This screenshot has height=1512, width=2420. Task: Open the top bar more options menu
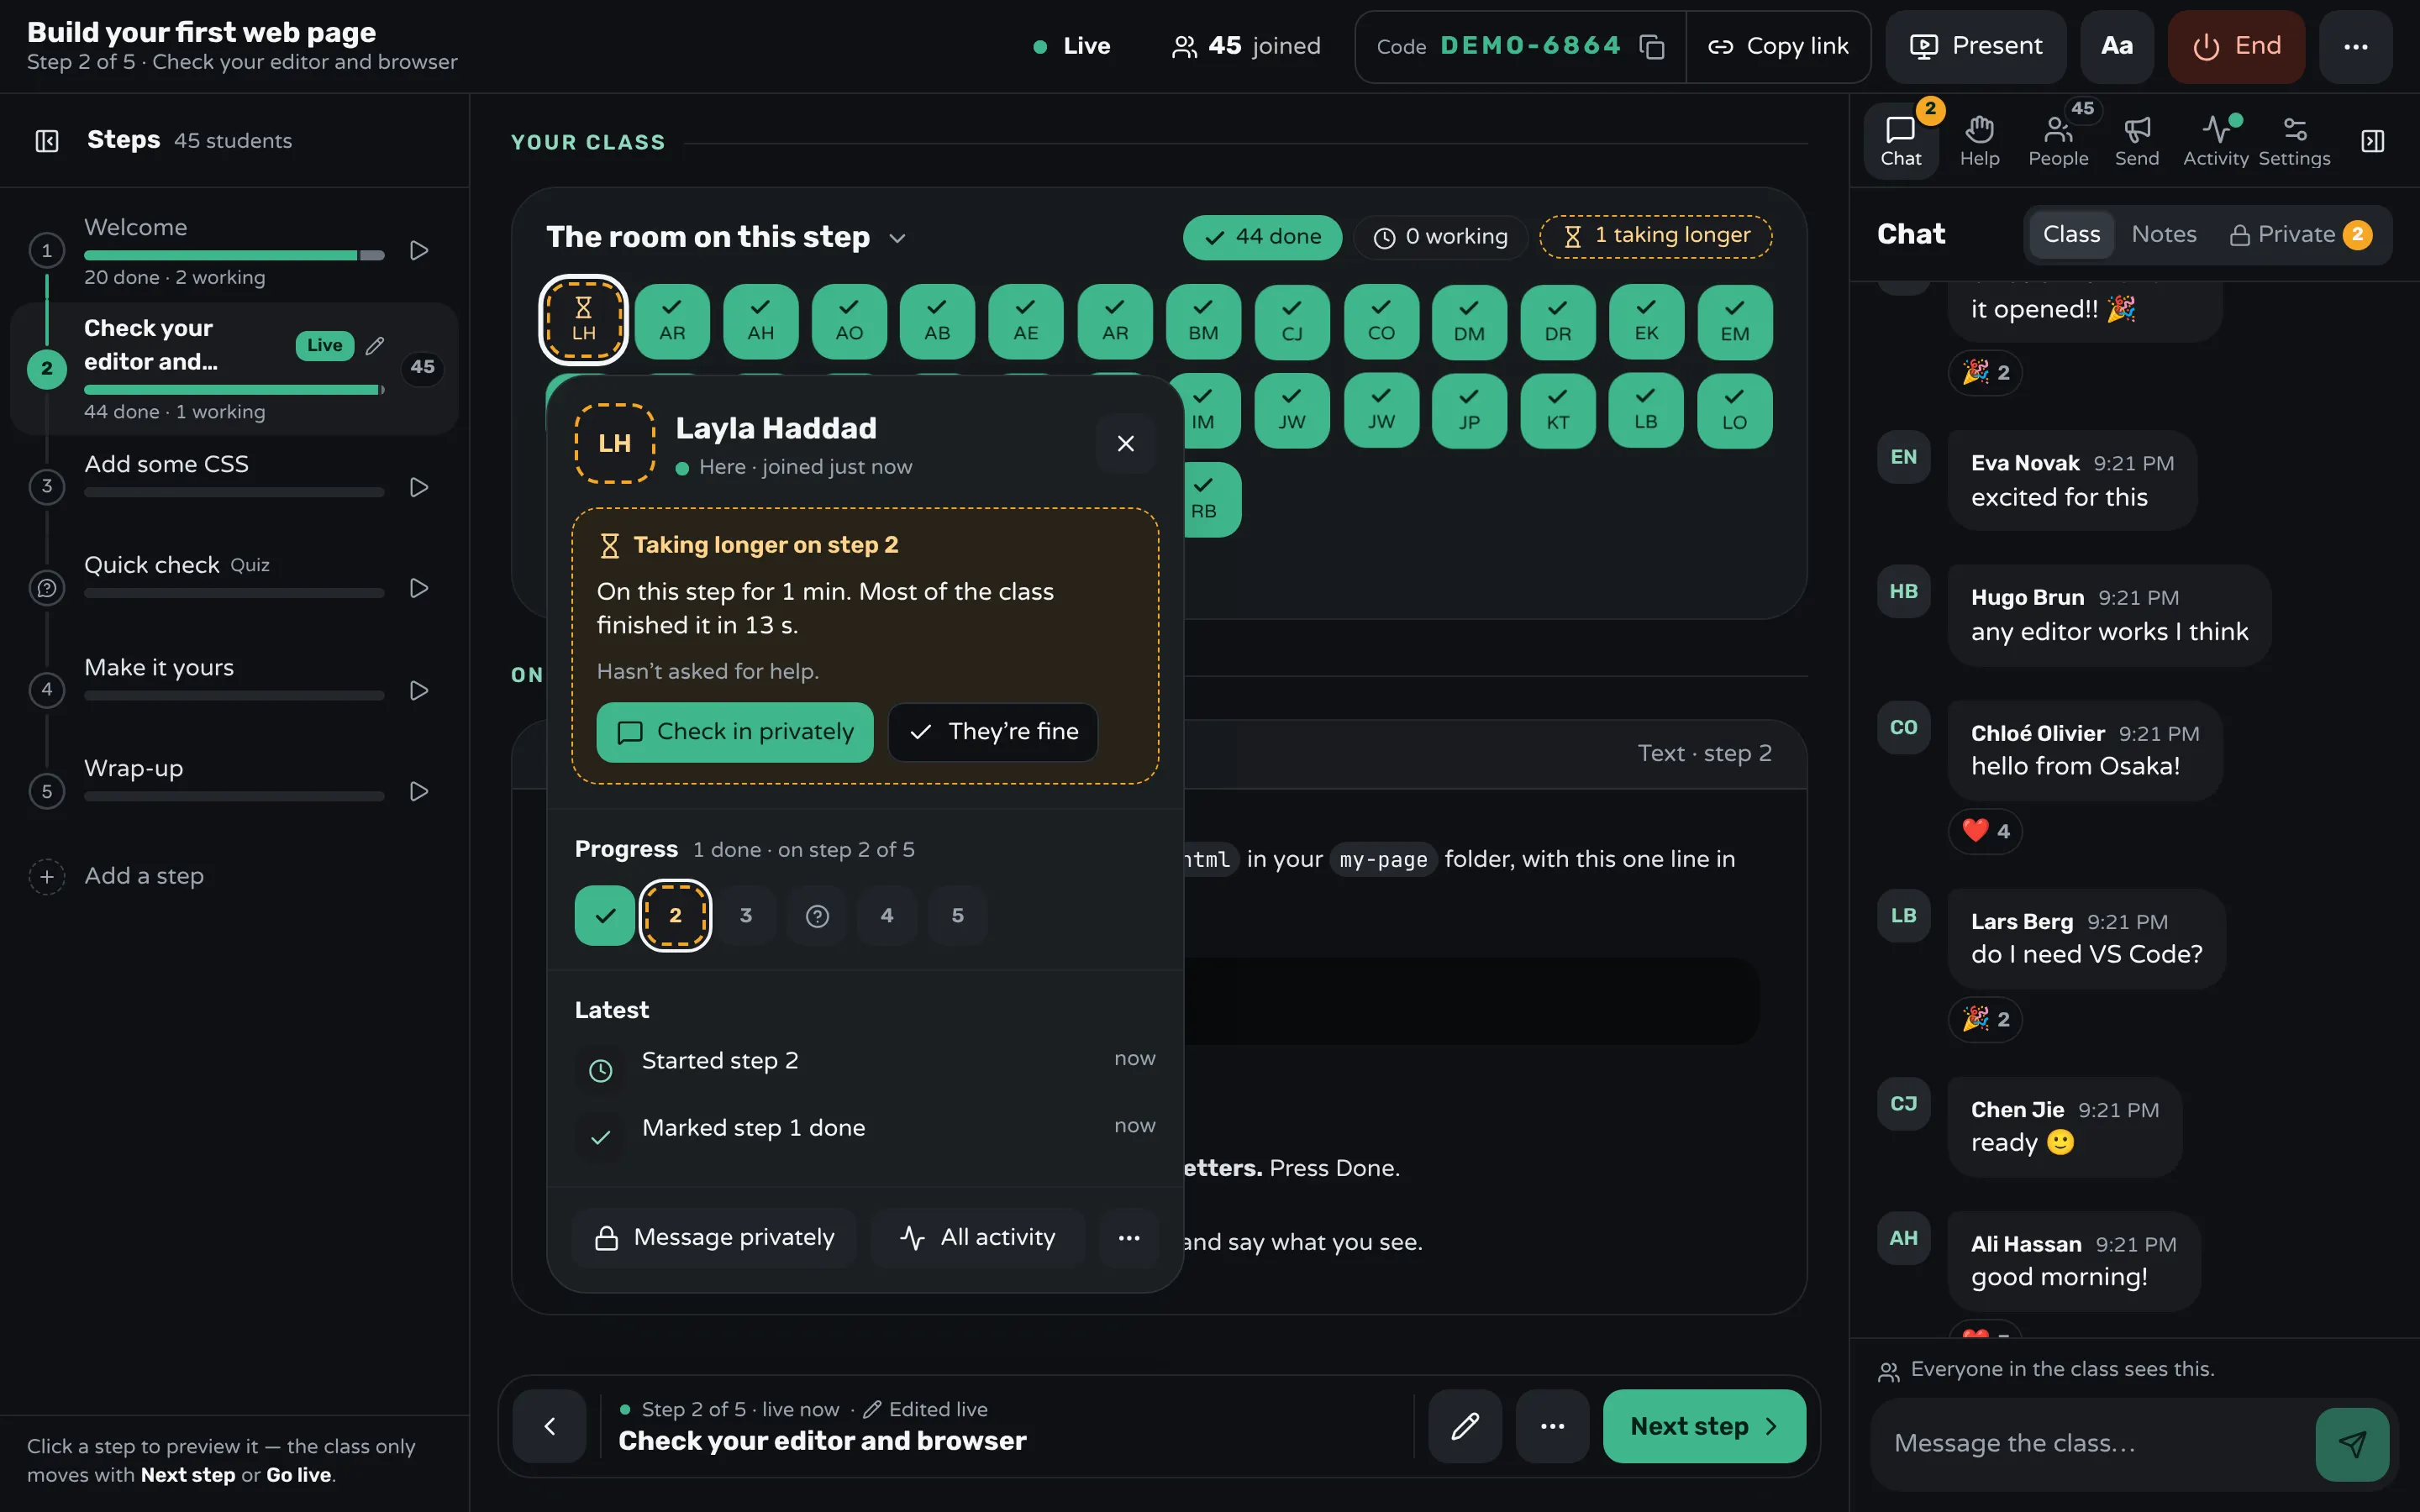click(2355, 47)
